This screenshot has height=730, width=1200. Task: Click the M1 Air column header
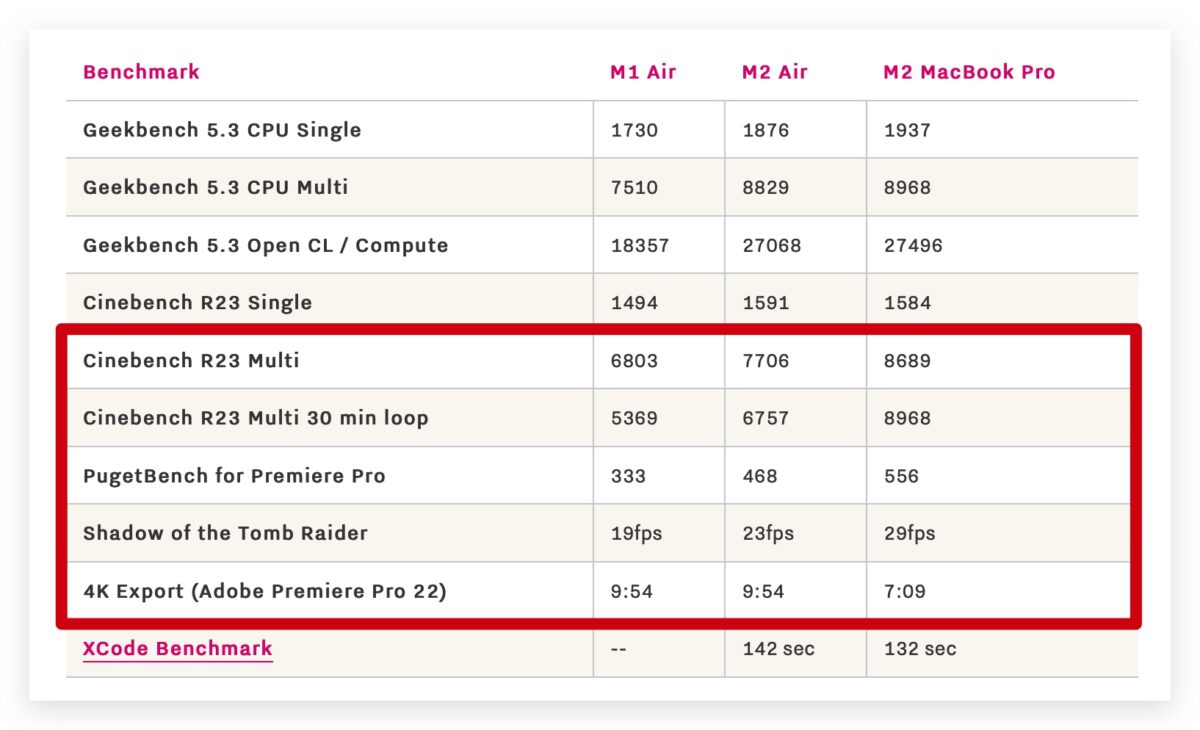pyautogui.click(x=643, y=72)
